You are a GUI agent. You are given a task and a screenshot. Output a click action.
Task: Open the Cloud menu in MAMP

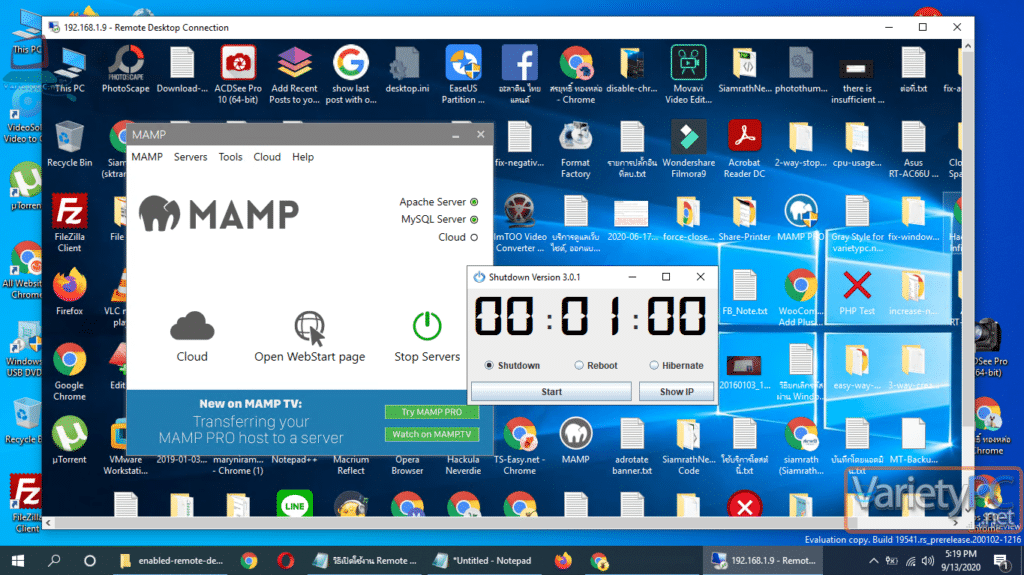[267, 157]
